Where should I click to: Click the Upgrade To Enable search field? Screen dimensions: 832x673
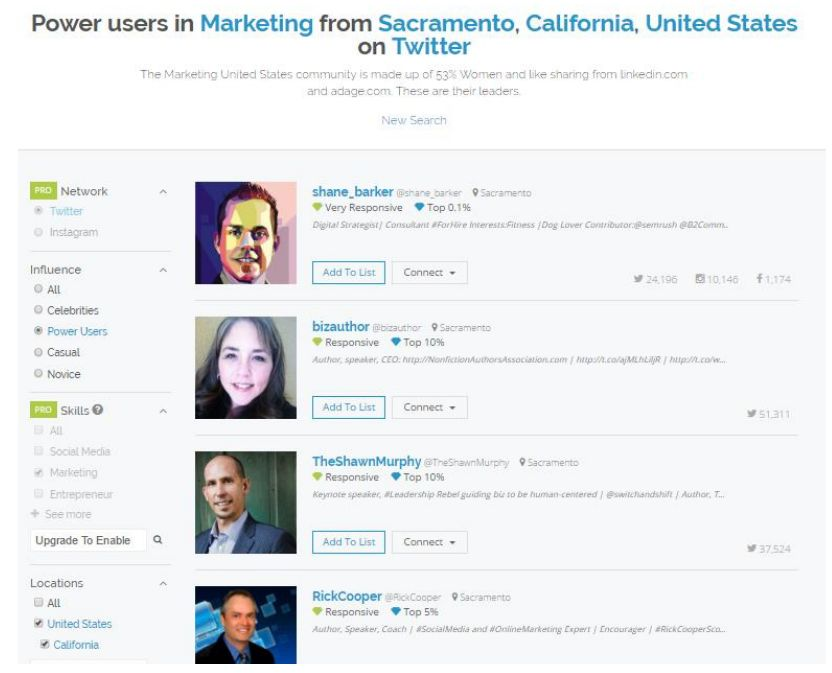[x=88, y=540]
